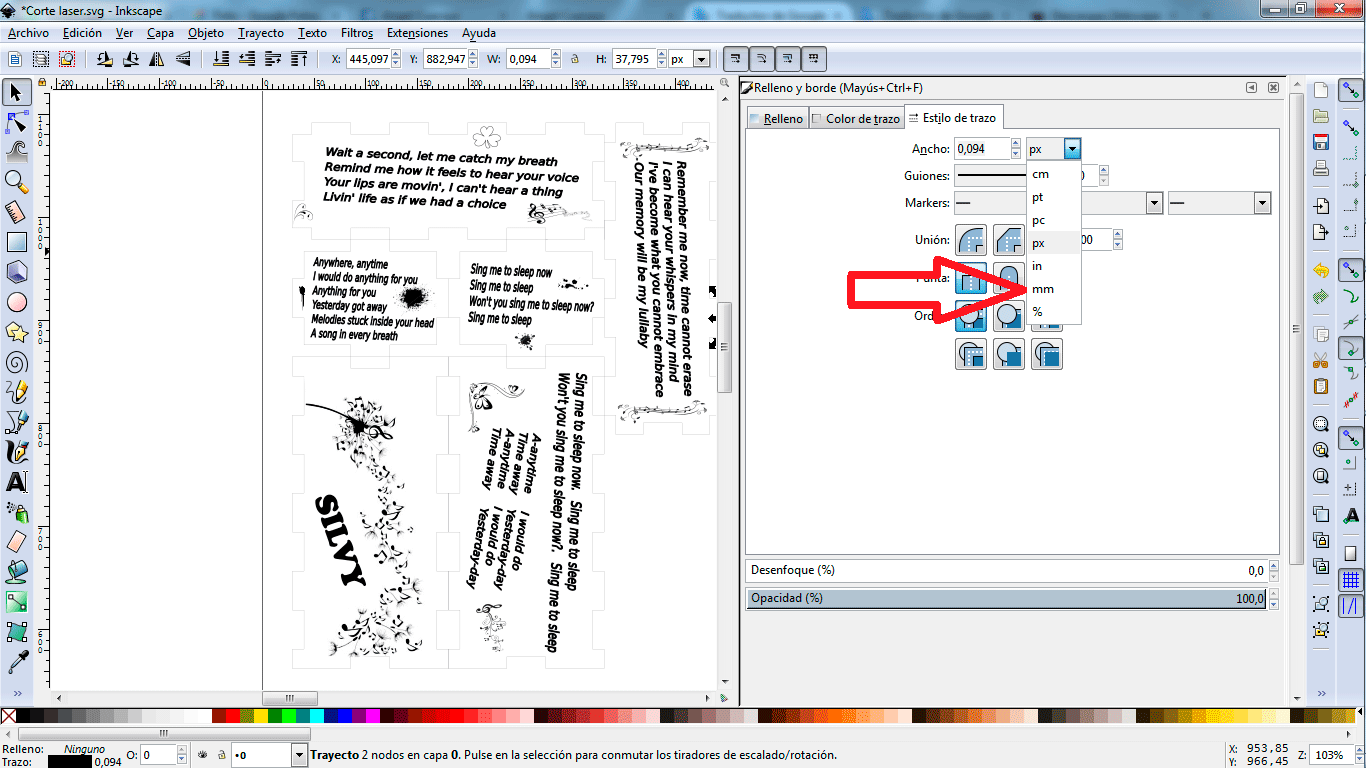Click the X coordinate input field

point(368,59)
